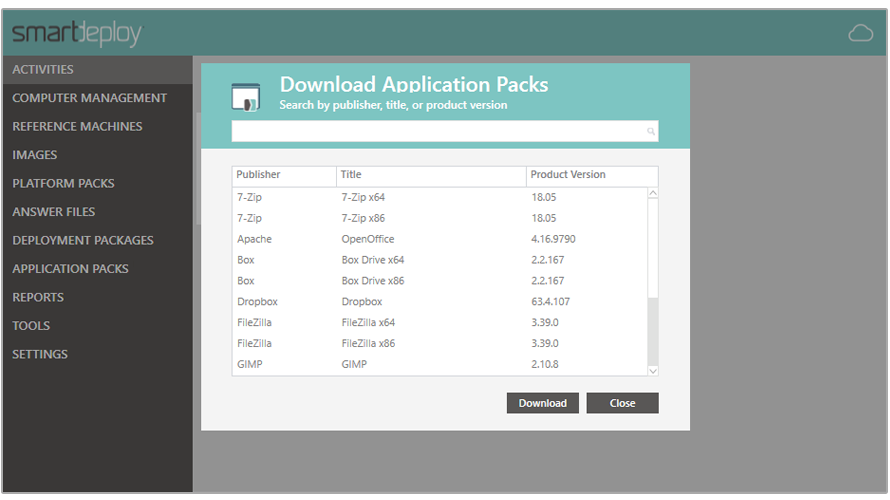
Task: Go to Reference Machines
Action: [x=97, y=126]
